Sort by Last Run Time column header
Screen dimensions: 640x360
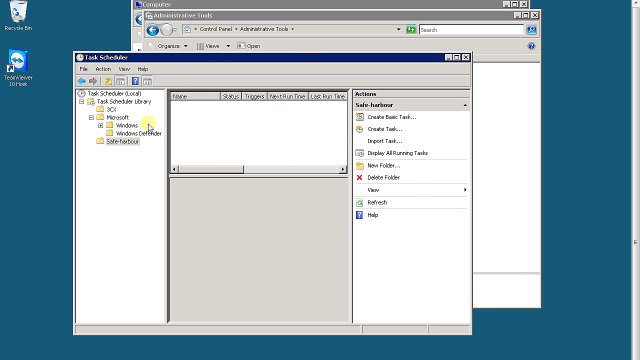coord(327,97)
